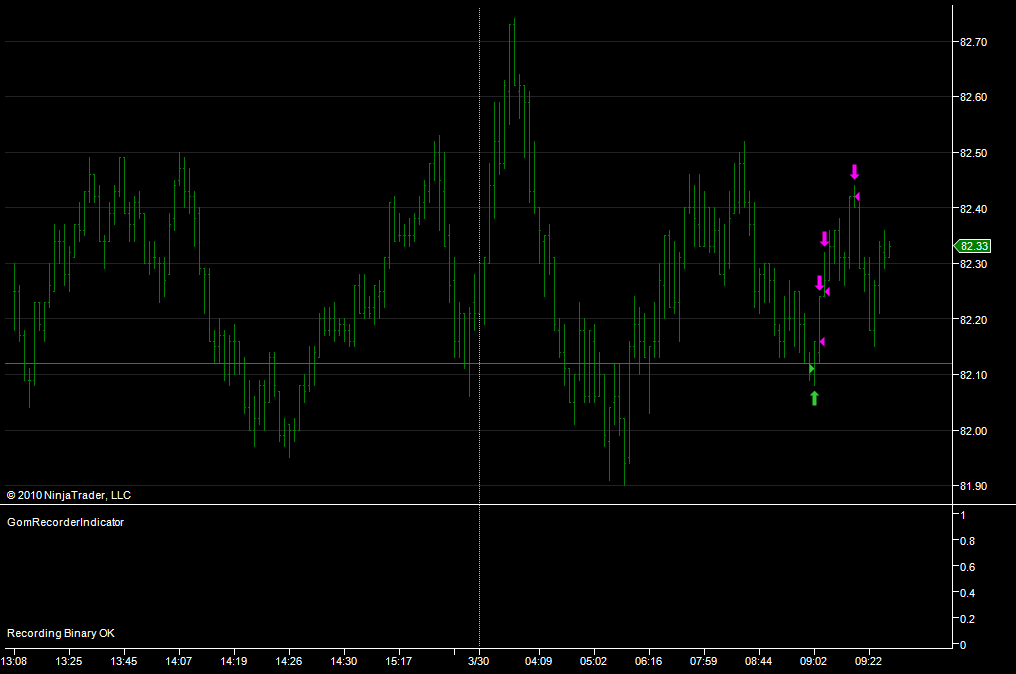Select the magenta down arrow above the 82.40 level
Image resolution: width=1016 pixels, height=674 pixels.
coord(855,172)
